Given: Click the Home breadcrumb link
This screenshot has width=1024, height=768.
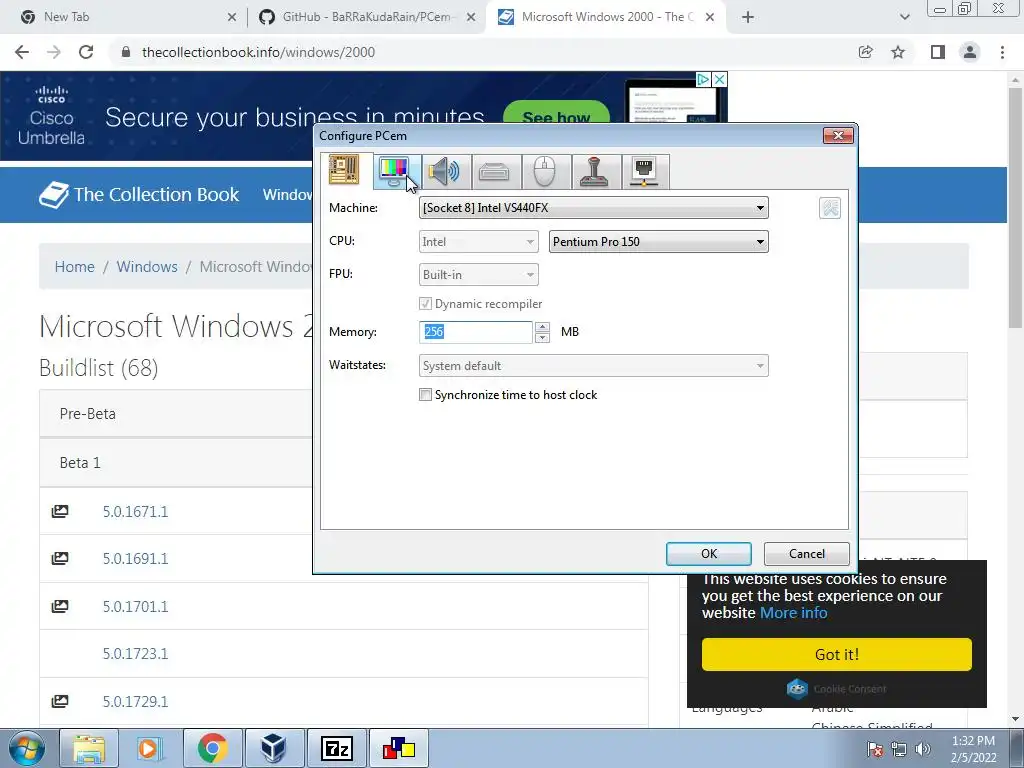Looking at the screenshot, I should point(74,266).
